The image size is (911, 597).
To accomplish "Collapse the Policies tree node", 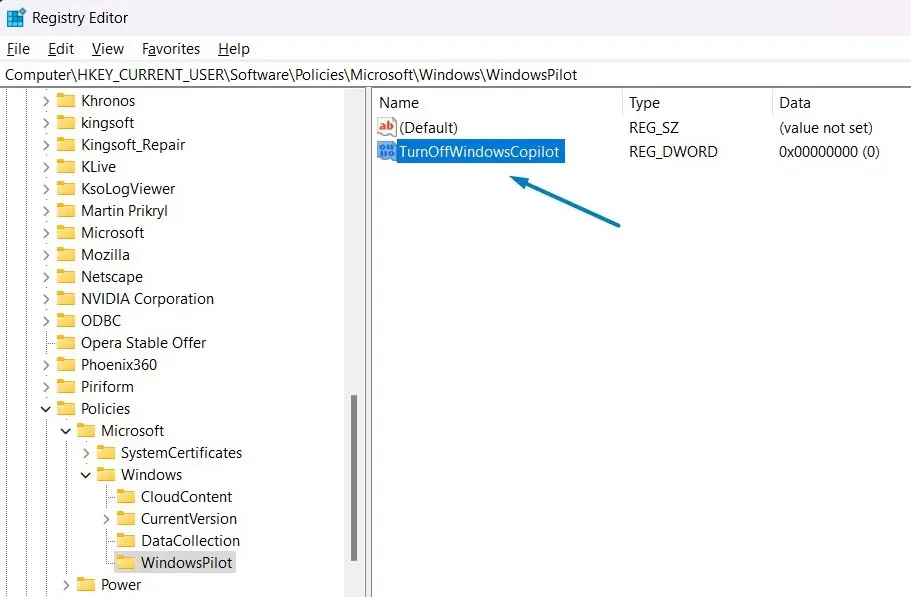I will [x=46, y=409].
